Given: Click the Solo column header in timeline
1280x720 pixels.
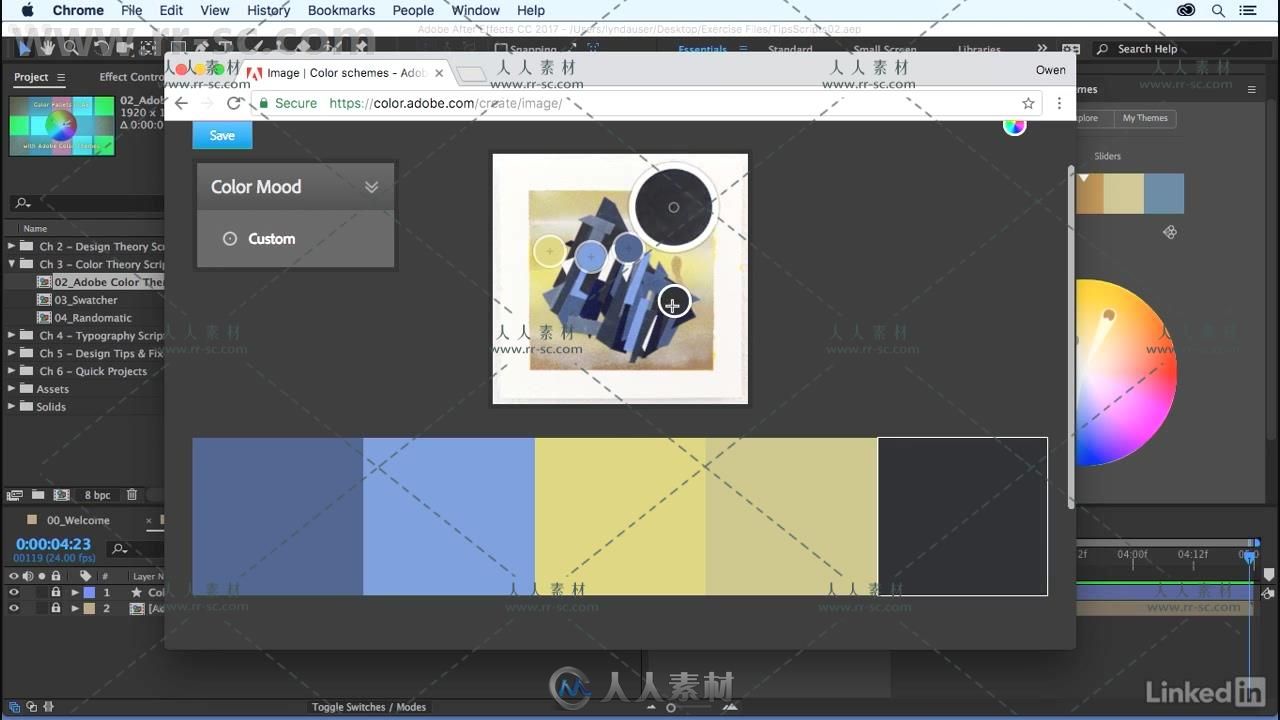Looking at the screenshot, I should [41, 576].
